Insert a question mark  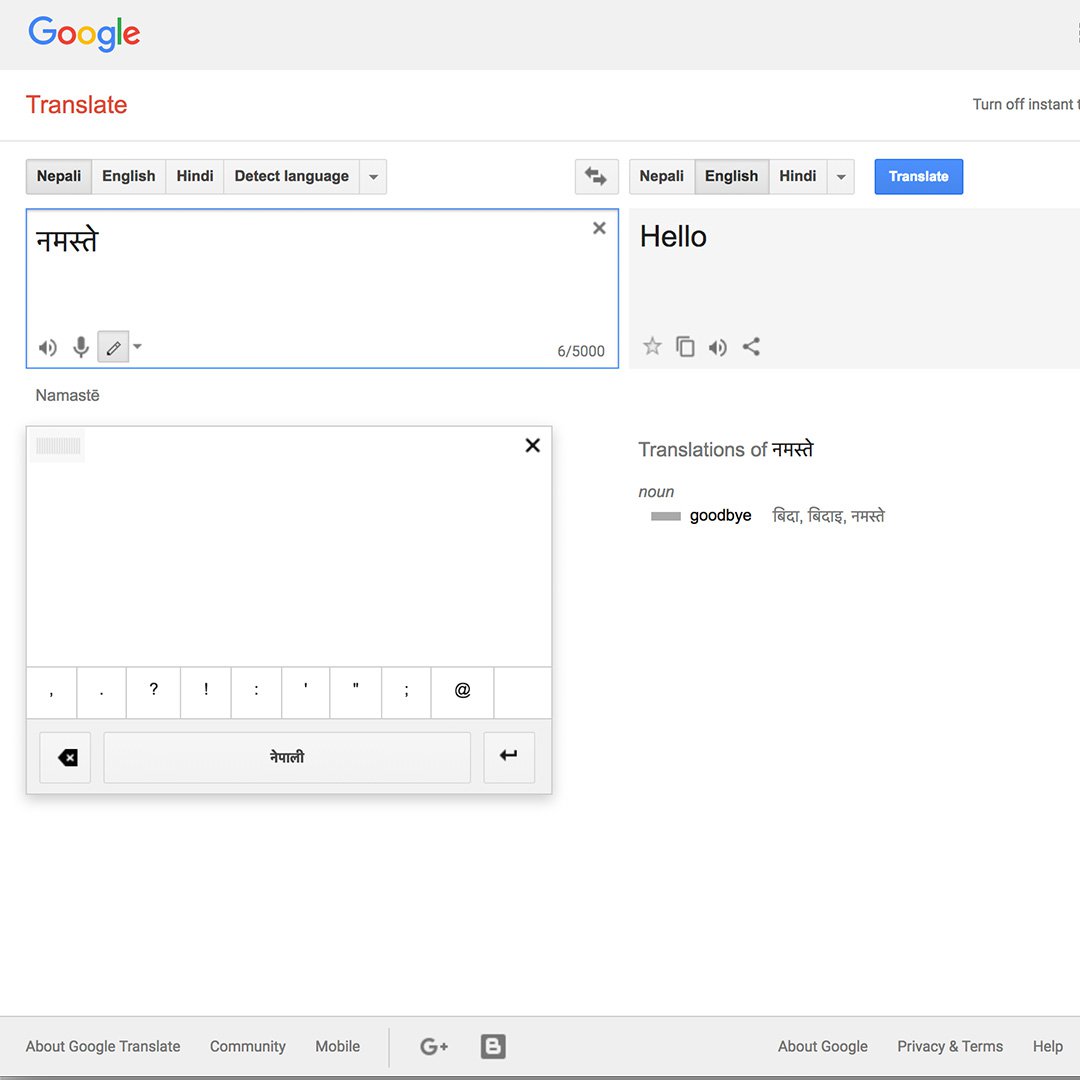coord(154,692)
